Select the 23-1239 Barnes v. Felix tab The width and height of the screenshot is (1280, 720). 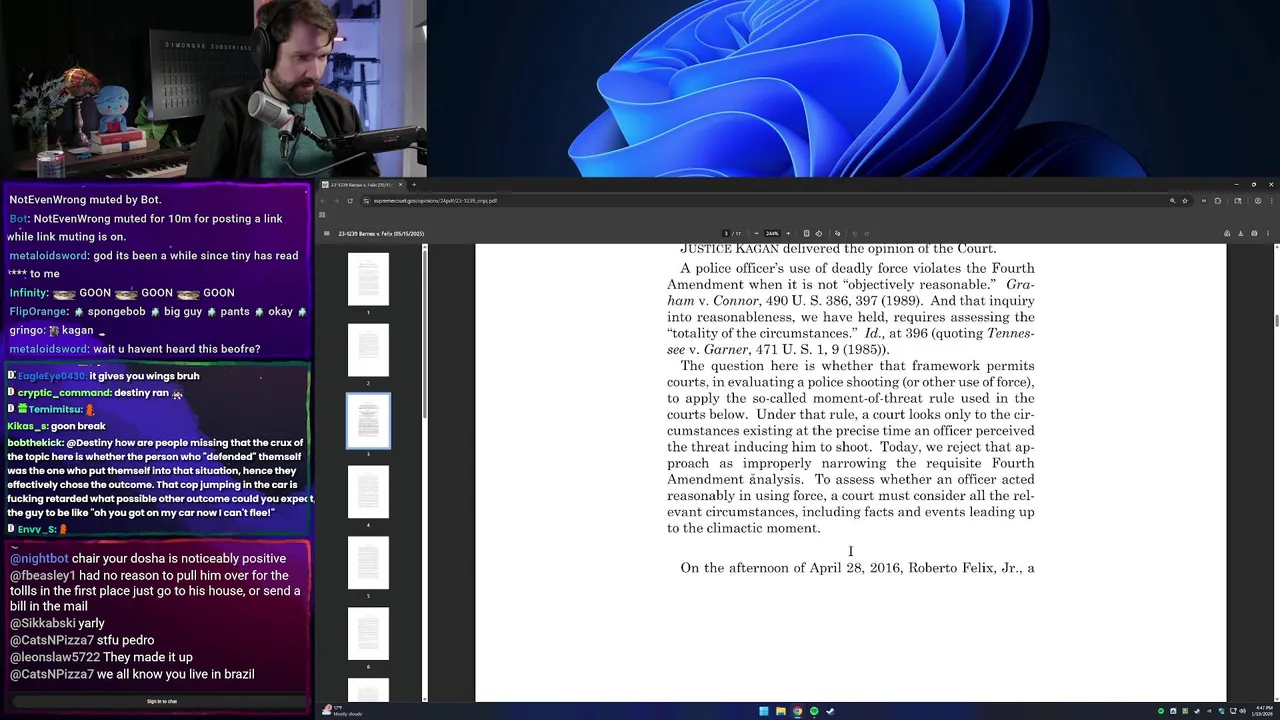pos(362,185)
